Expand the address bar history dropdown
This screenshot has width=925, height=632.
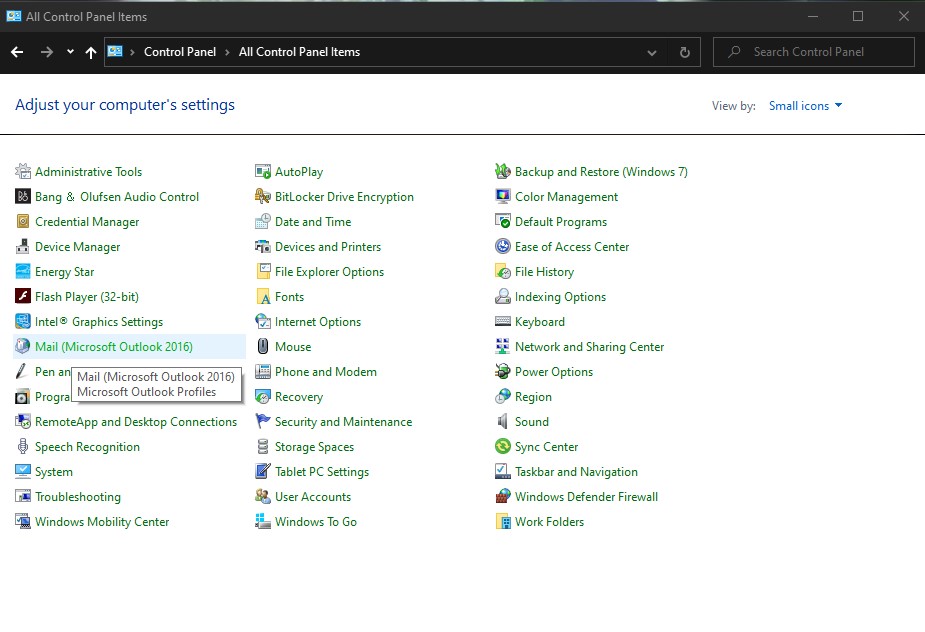(651, 53)
